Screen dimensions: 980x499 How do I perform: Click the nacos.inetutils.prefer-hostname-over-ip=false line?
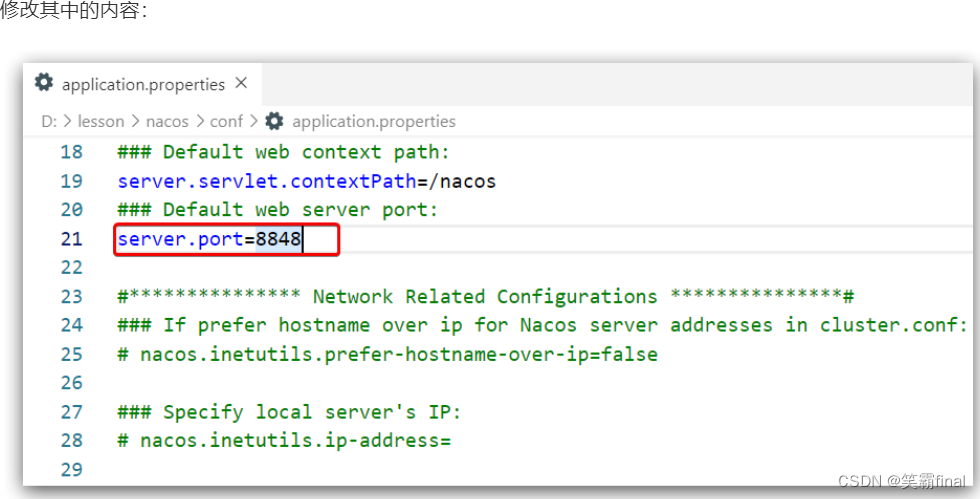pyautogui.click(x=388, y=355)
